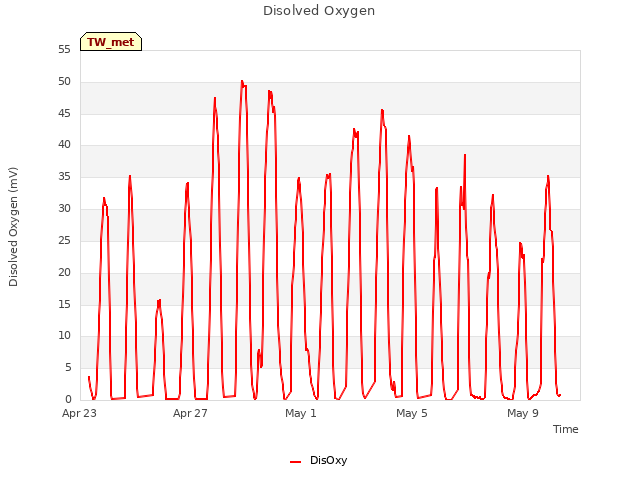This screenshot has height=480, width=640.
Task: Click the 0 y-axis tick label
Action: (68, 399)
